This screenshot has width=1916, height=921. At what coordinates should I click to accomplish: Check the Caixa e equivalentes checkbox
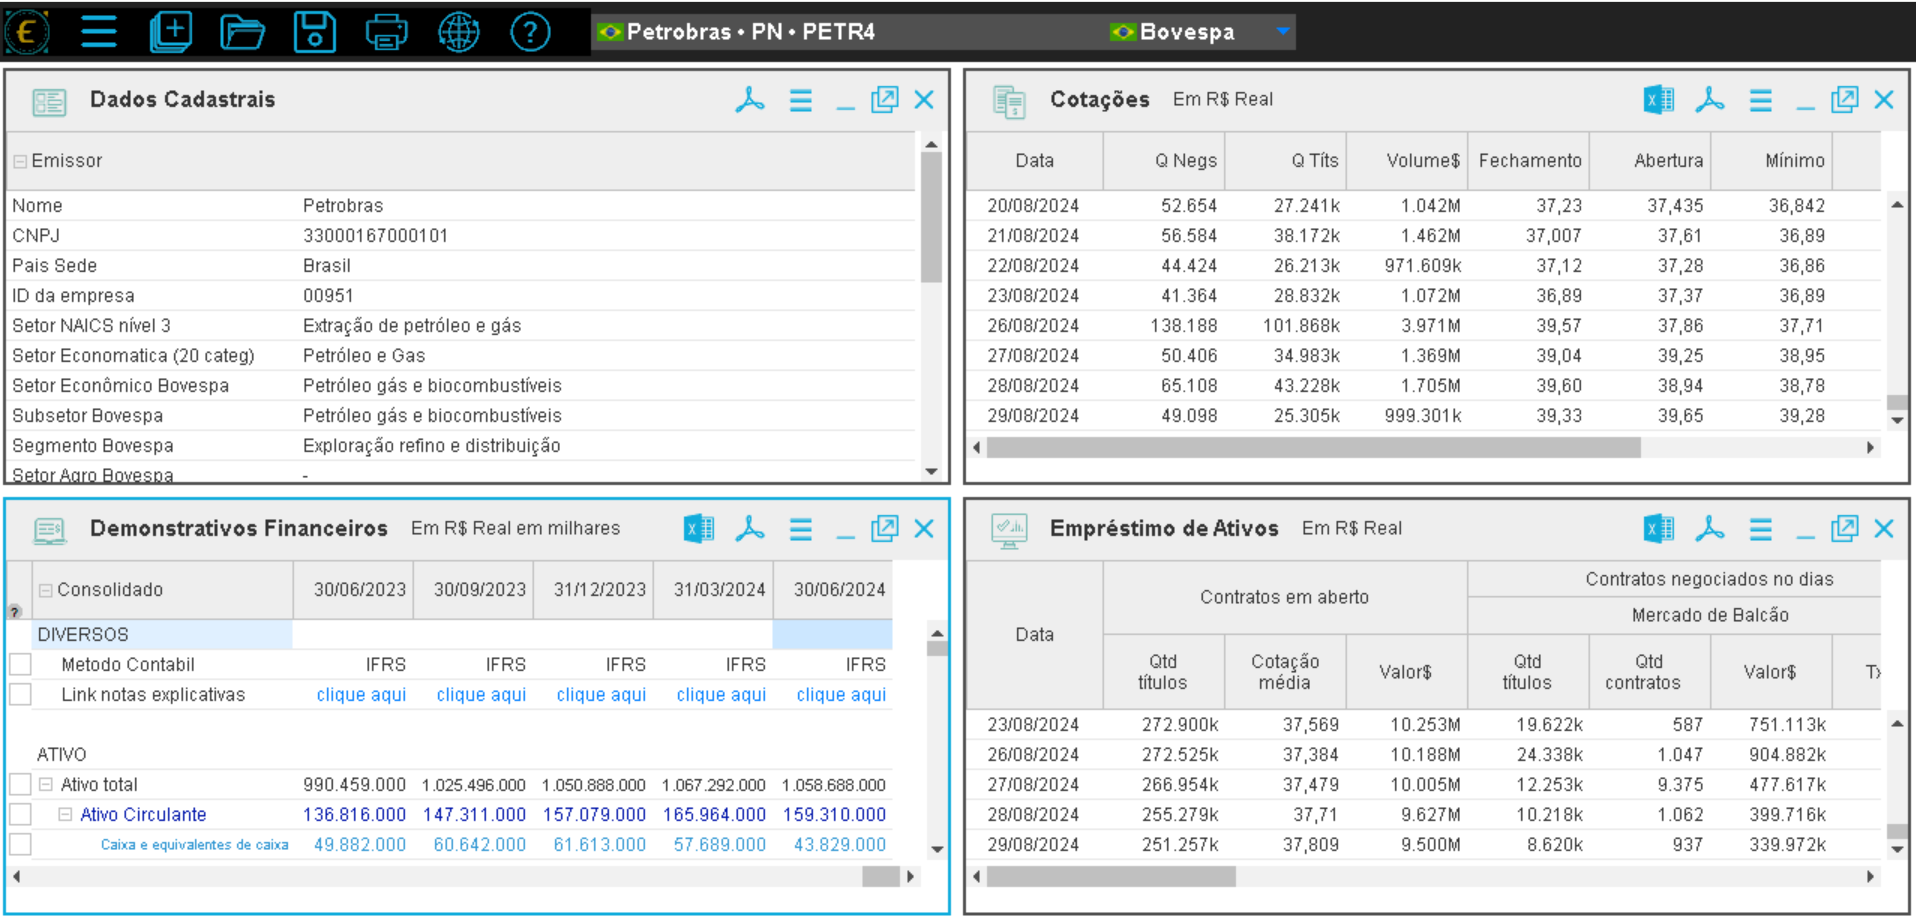[x=20, y=844]
